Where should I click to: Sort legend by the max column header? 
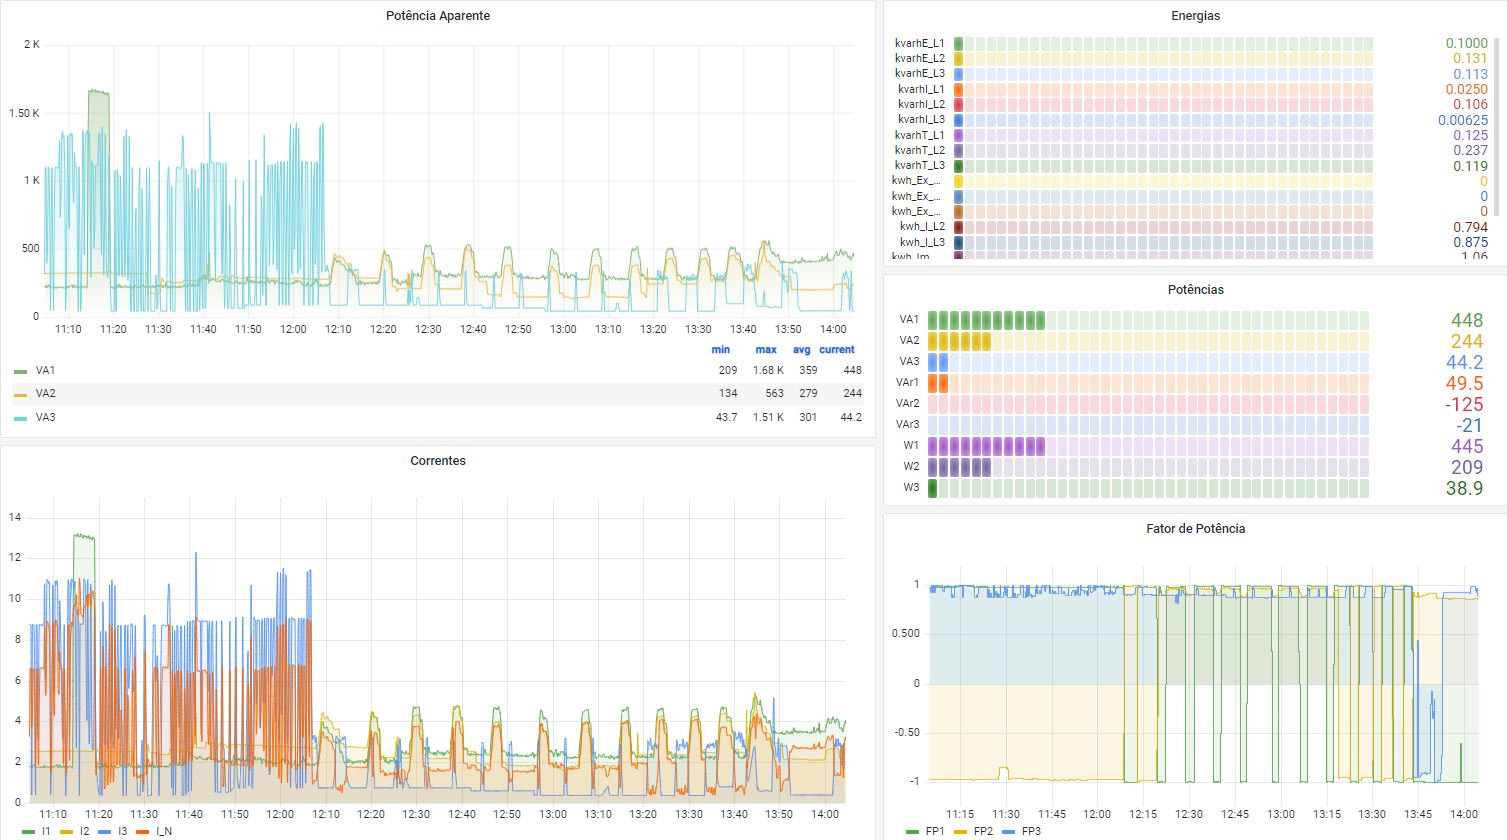[765, 350]
